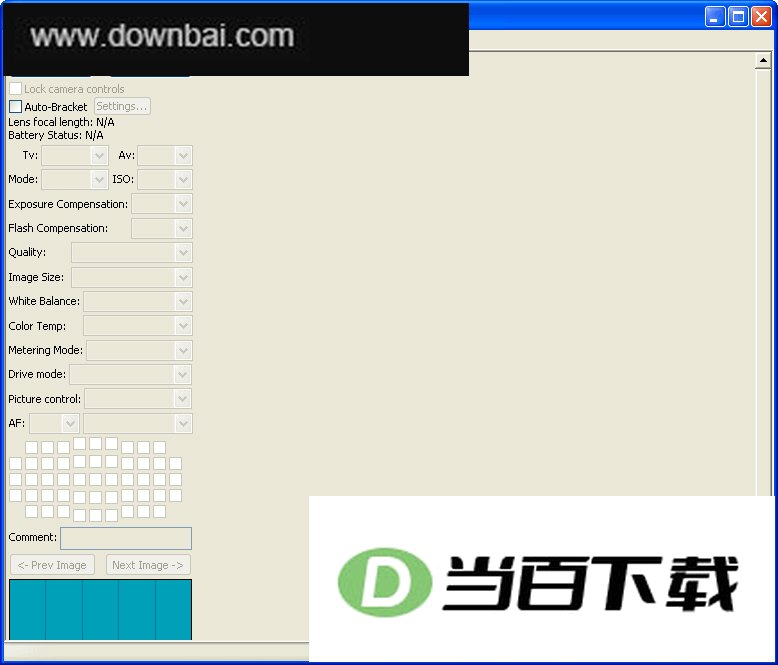Click the Comment input field
778x665 pixels.
tap(126, 538)
